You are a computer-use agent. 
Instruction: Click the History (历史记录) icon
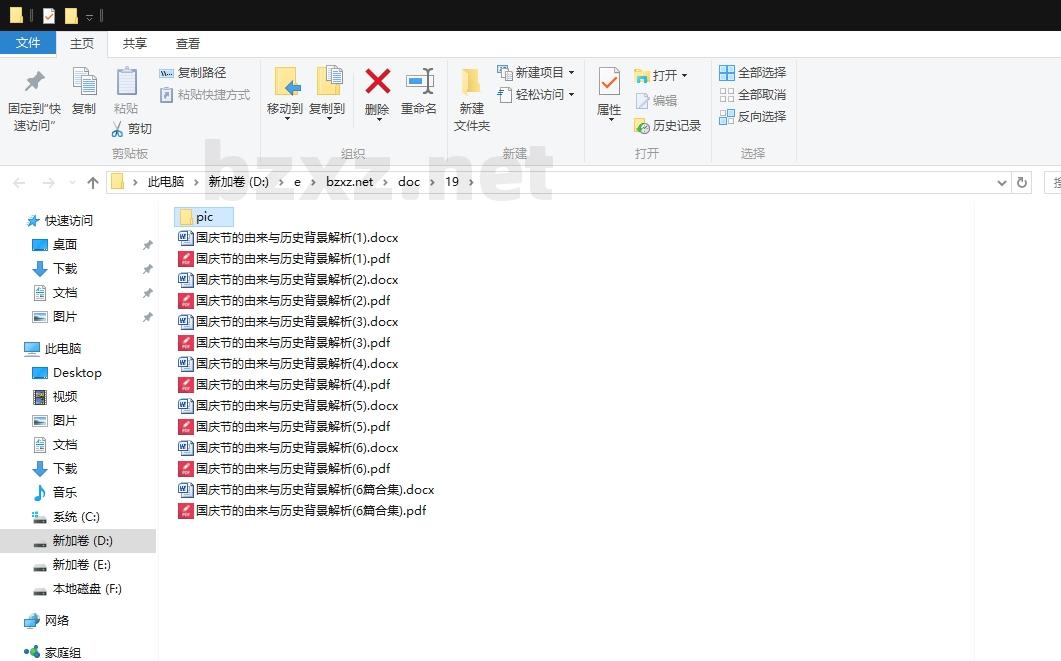pos(667,126)
